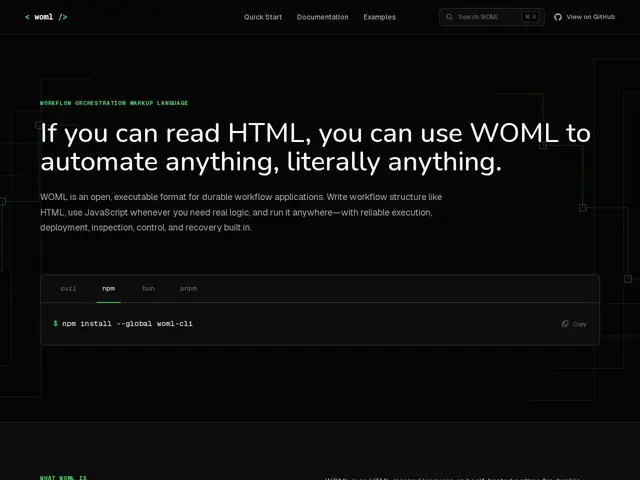Go to the Documentation page
The image size is (640, 480).
coord(322,17)
